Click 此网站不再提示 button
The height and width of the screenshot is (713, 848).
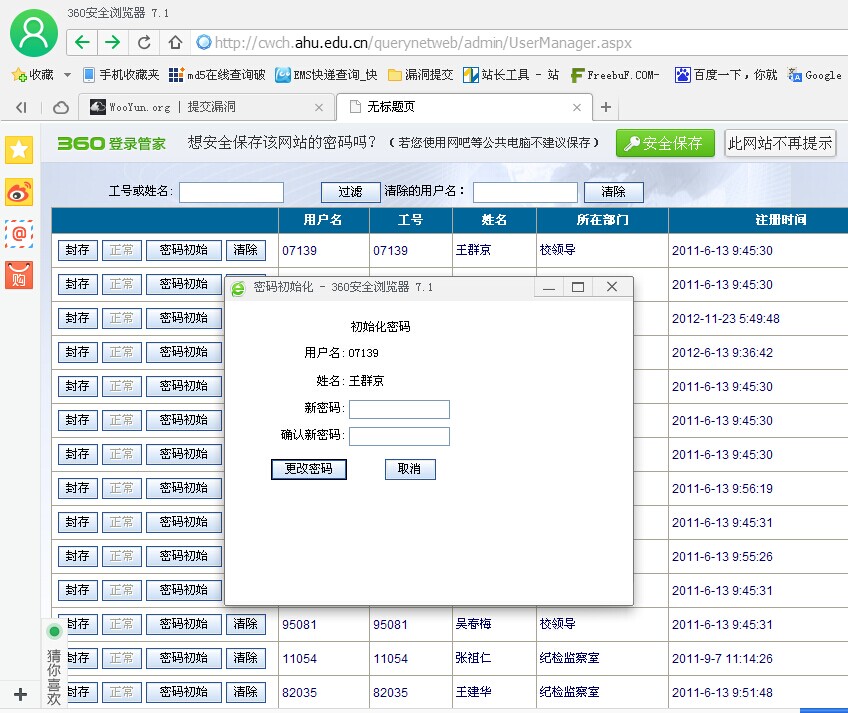(x=780, y=143)
